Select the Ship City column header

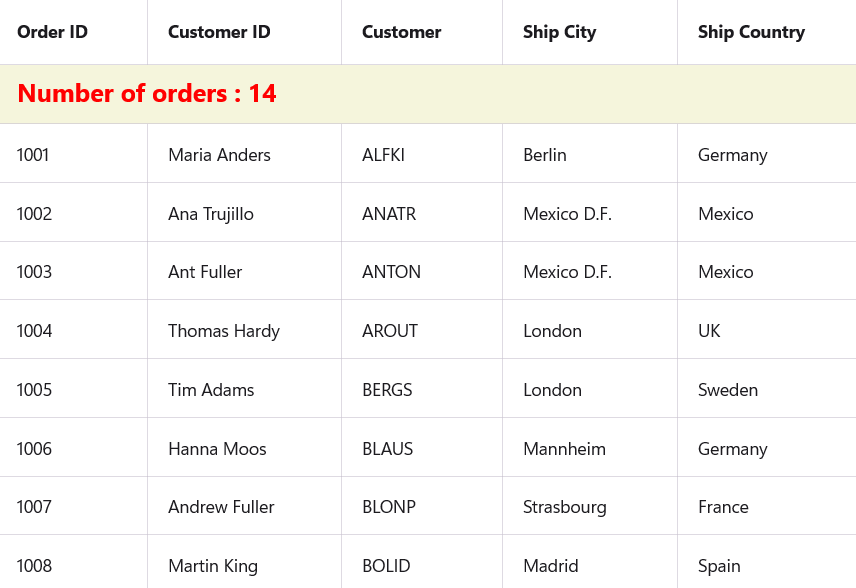click(x=559, y=32)
